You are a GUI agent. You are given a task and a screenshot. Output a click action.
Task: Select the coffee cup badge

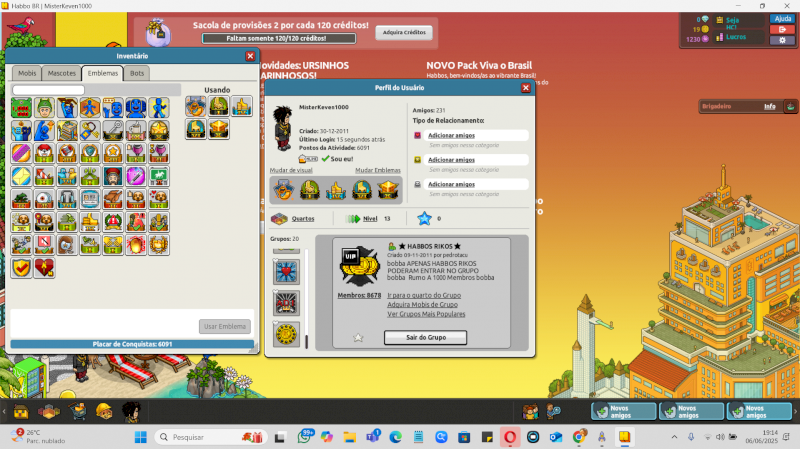pyautogui.click(x=136, y=131)
